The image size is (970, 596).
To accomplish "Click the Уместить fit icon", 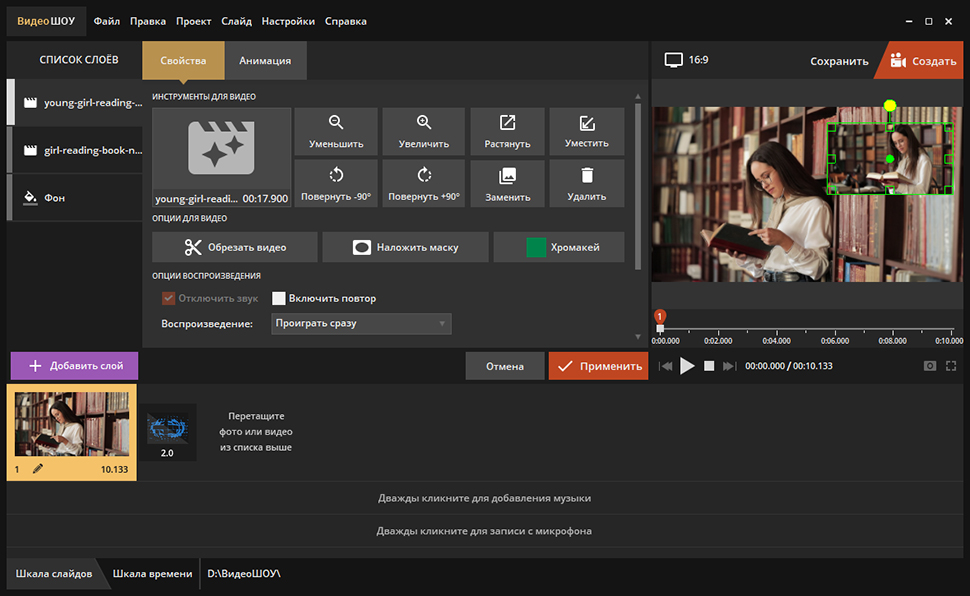I will [587, 123].
